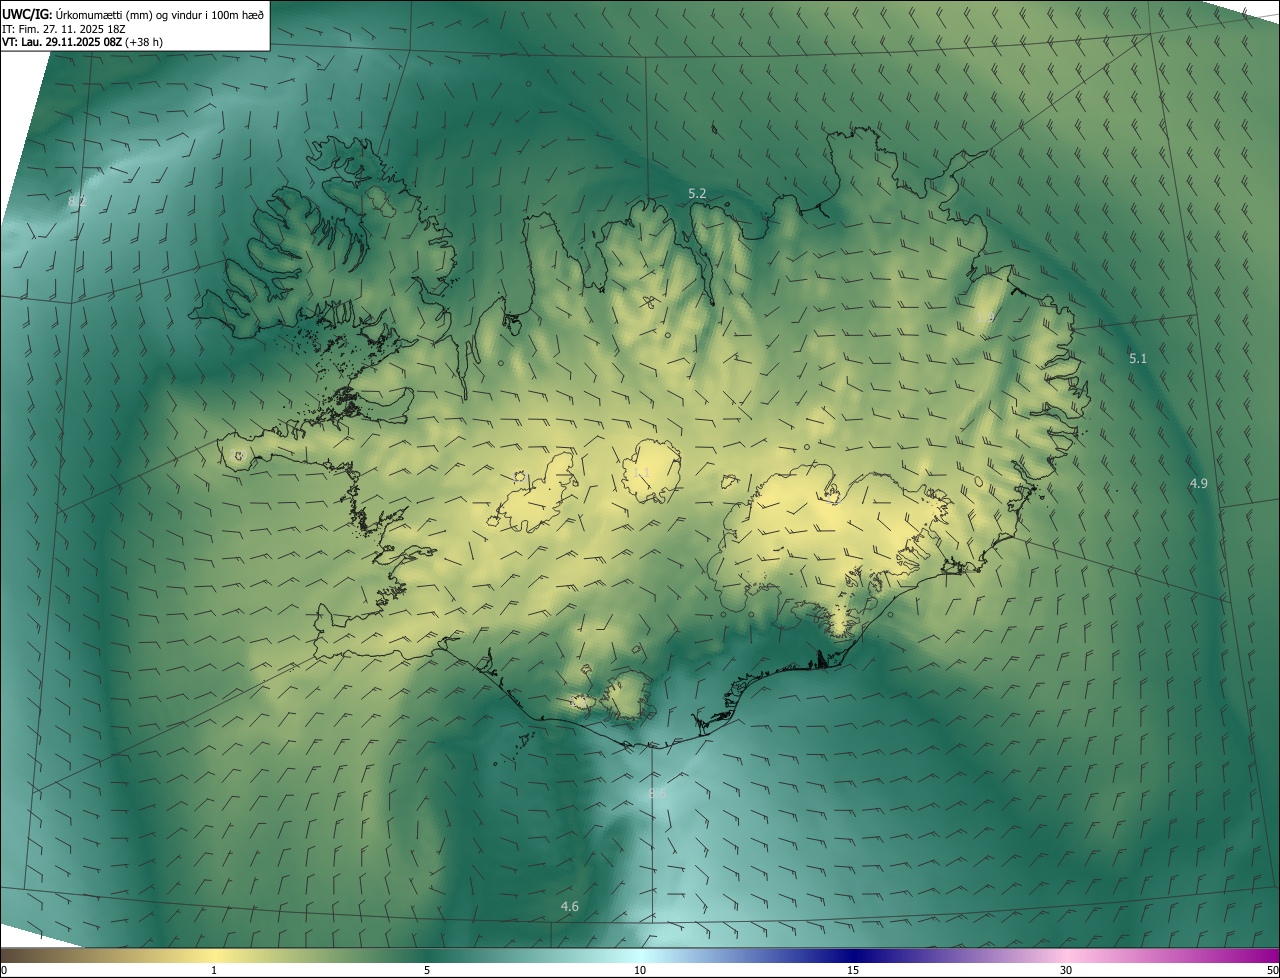Click the '4.9' value label on the map
The width and height of the screenshot is (1280, 978).
[x=1198, y=484]
